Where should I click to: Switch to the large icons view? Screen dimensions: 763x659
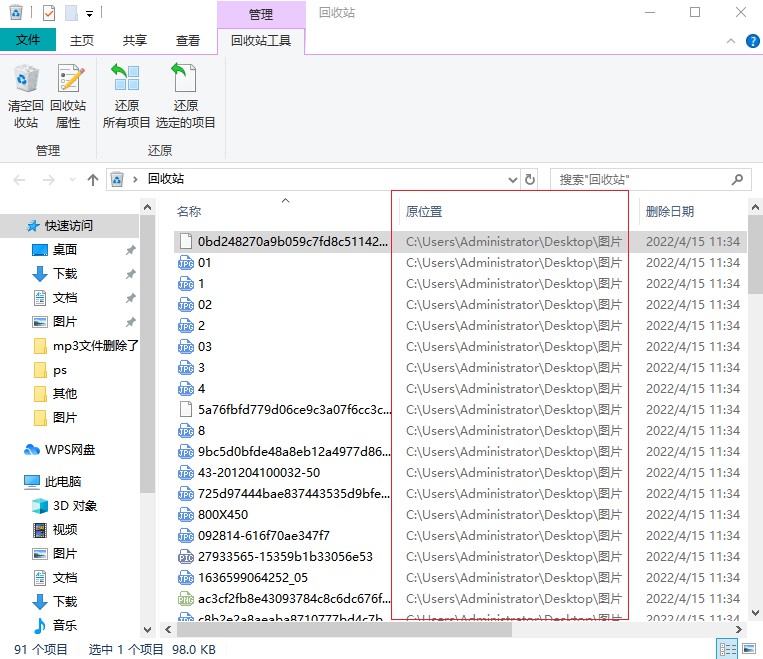coord(749,649)
